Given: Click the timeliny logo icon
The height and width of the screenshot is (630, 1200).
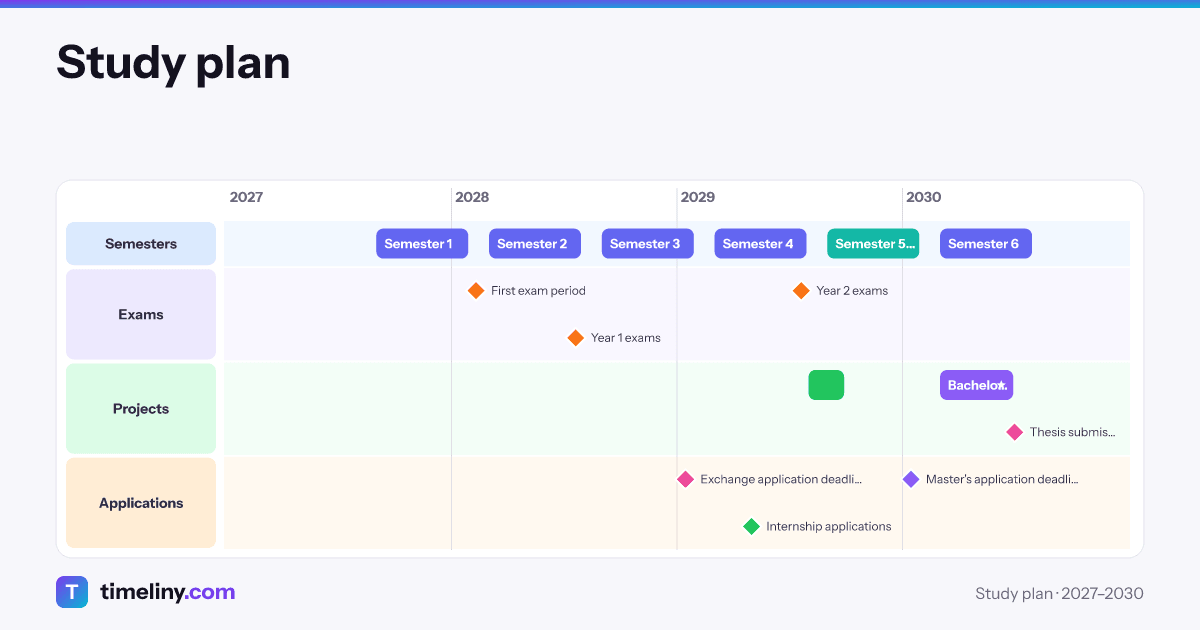Looking at the screenshot, I should (x=72, y=592).
